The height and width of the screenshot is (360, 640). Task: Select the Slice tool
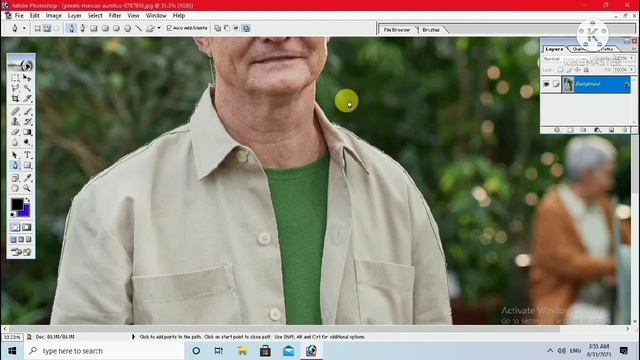point(27,98)
